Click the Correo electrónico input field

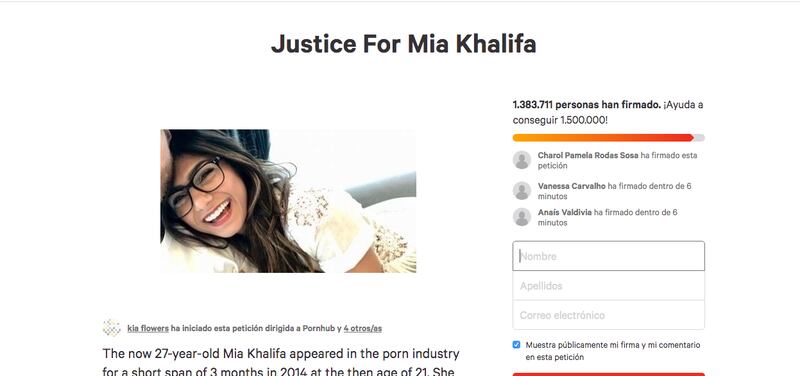(x=609, y=315)
